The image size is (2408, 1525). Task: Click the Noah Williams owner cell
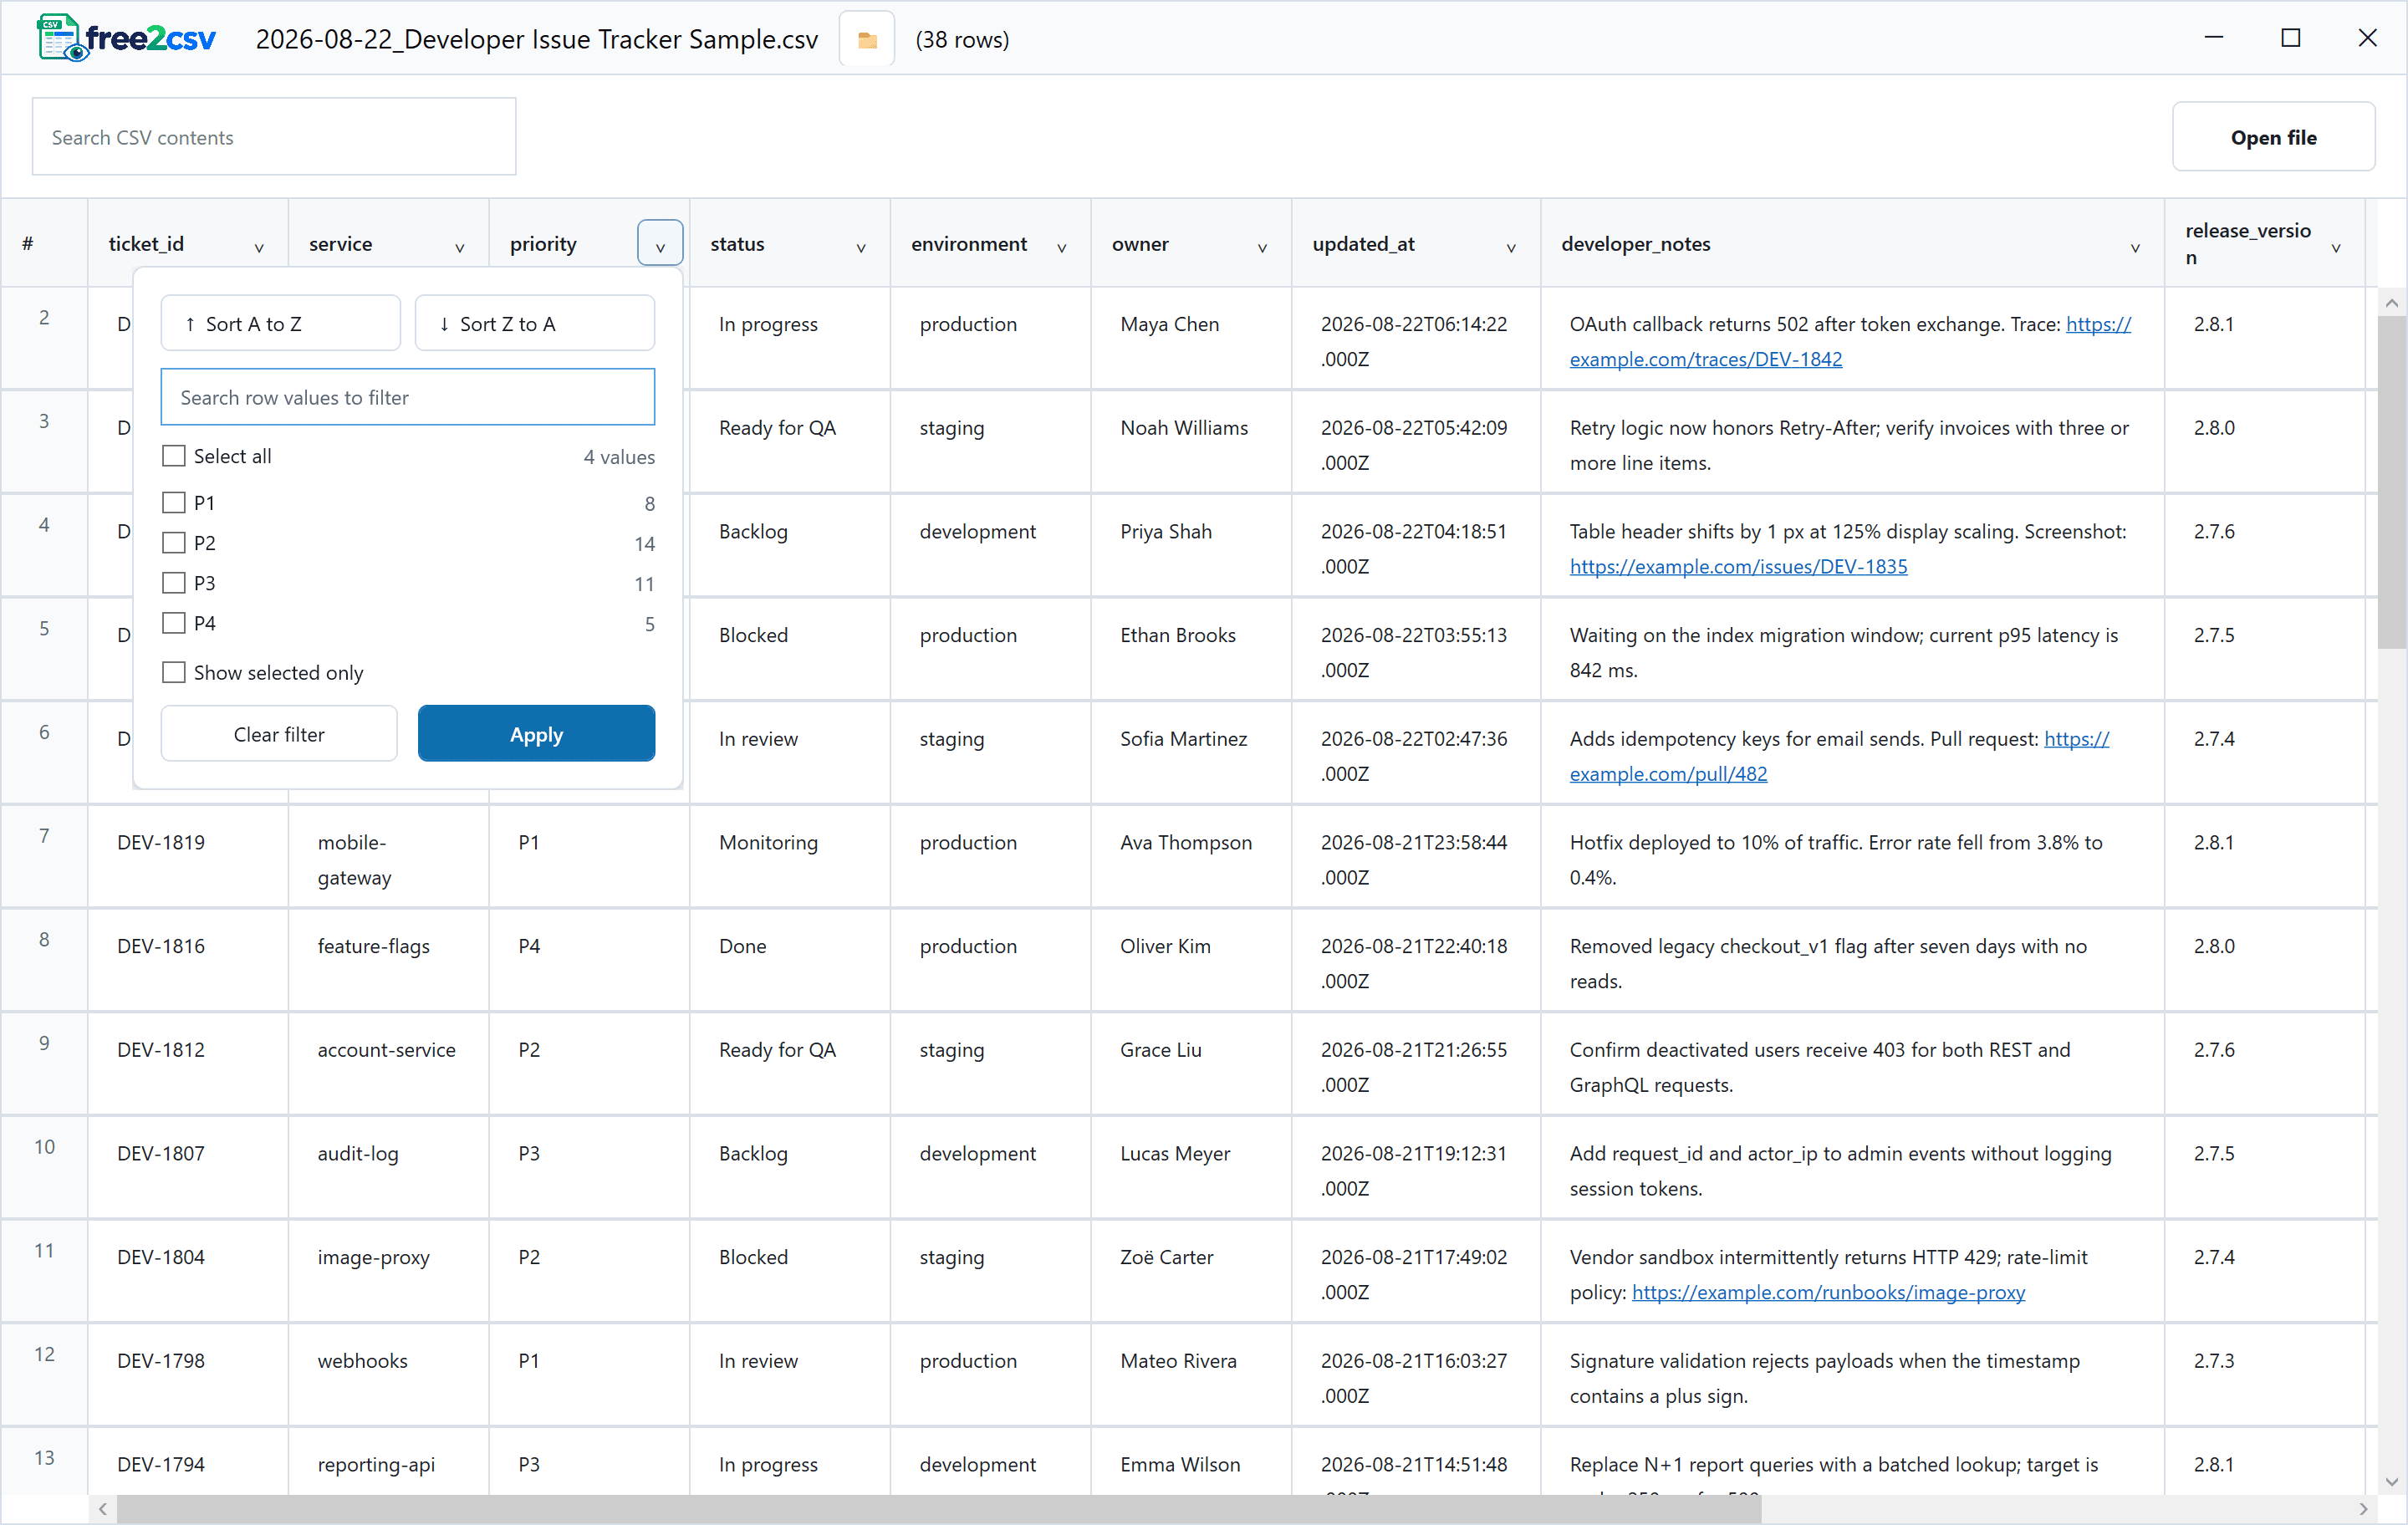pos(1191,443)
